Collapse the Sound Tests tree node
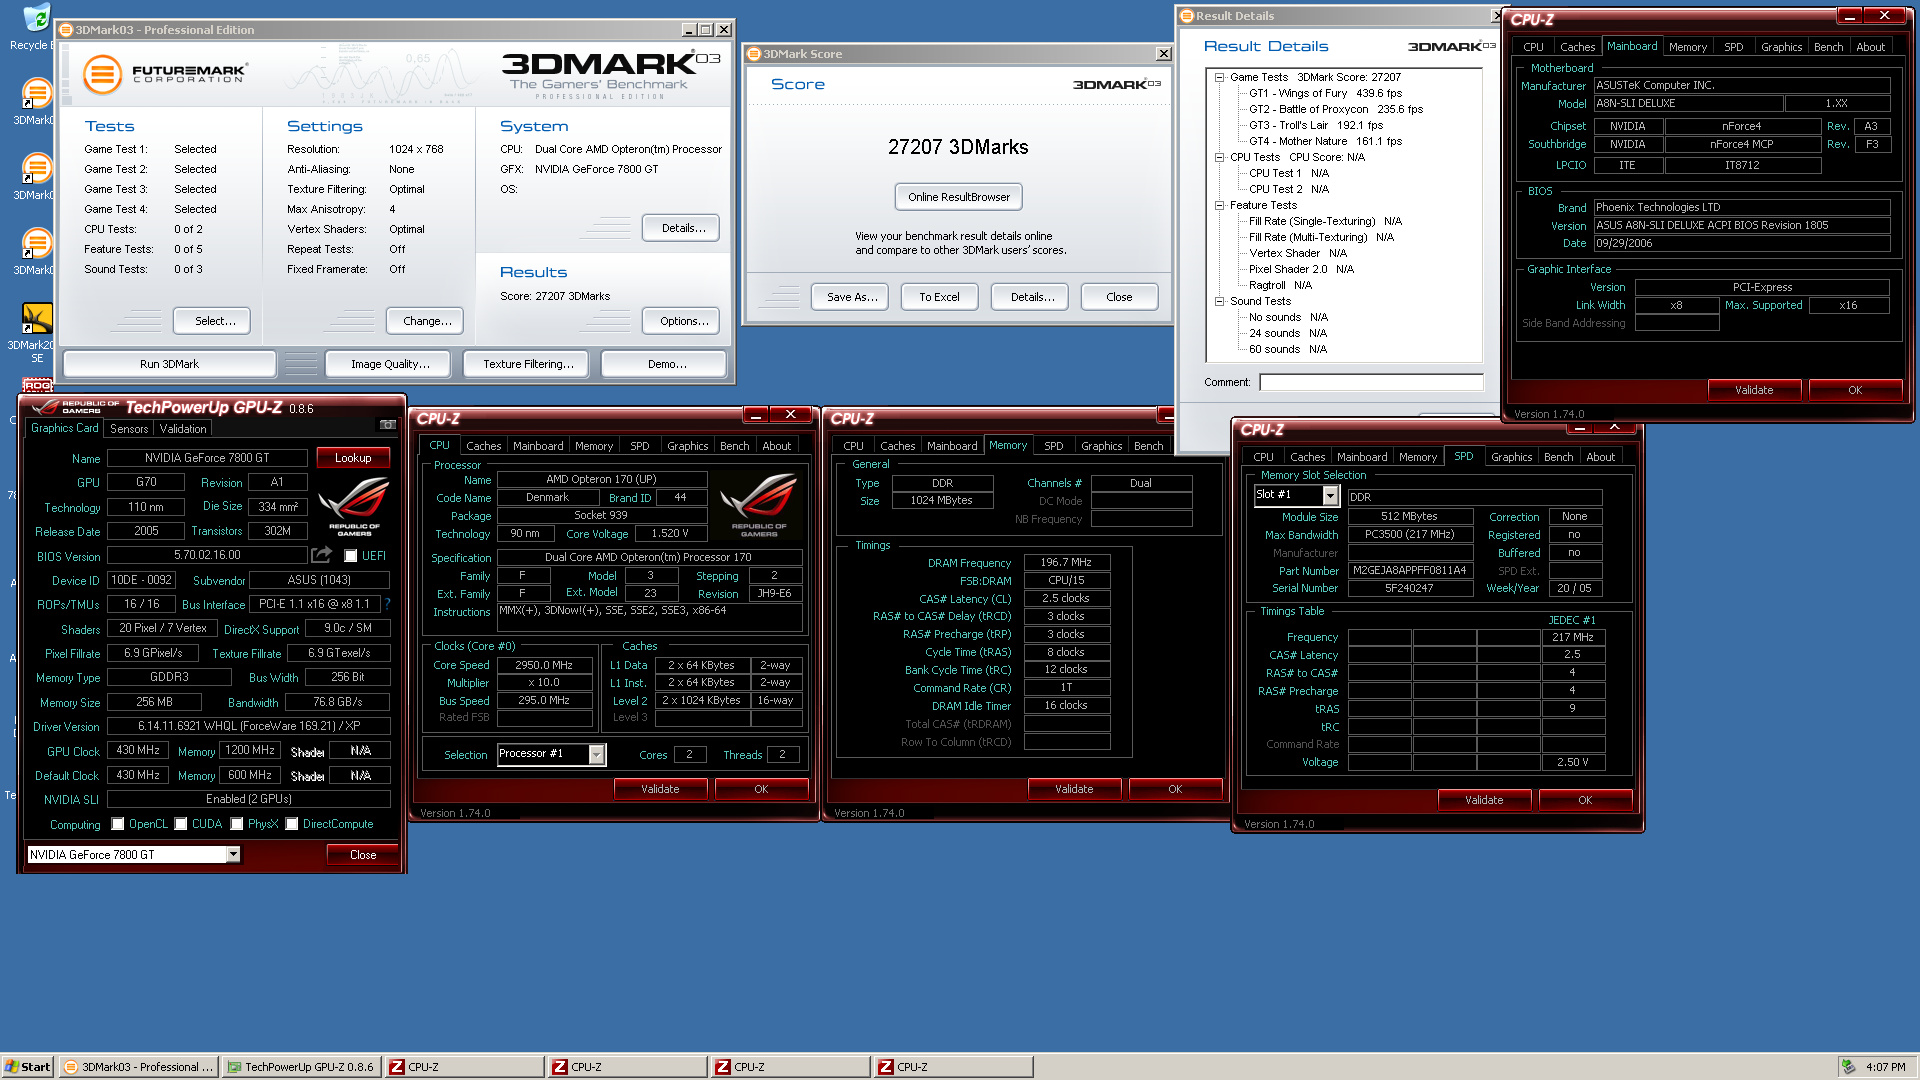1920x1080 pixels. click(1220, 301)
